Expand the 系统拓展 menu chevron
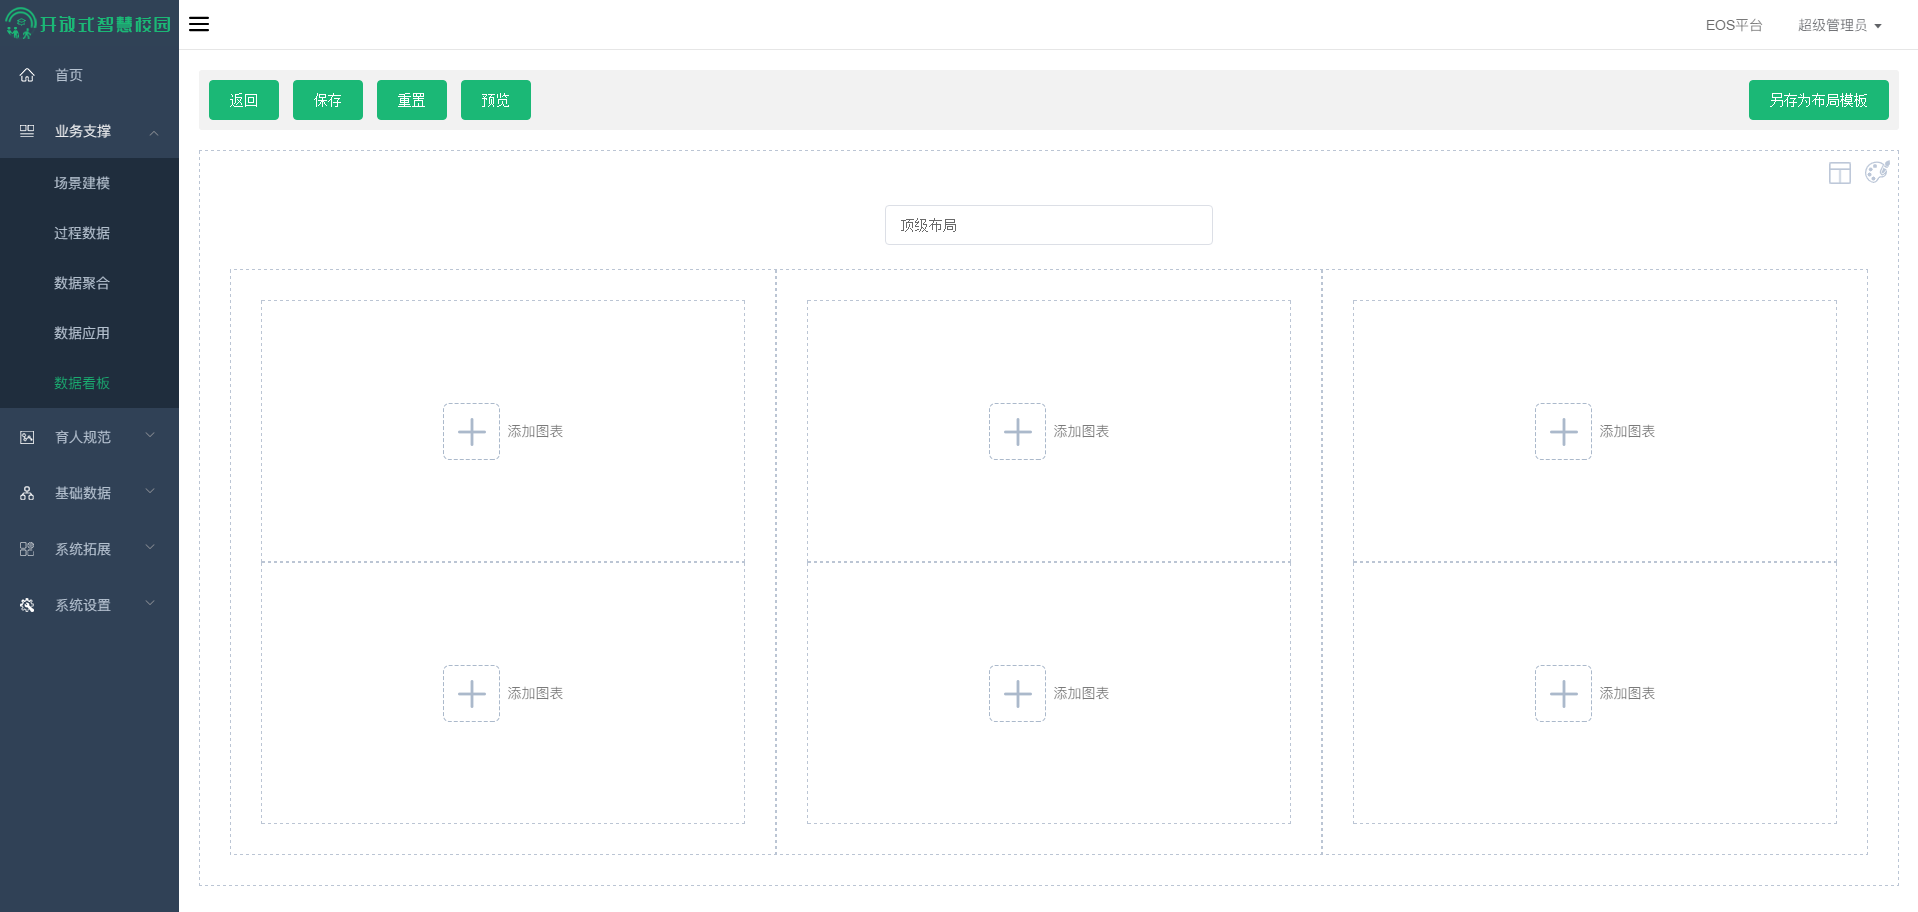 (150, 547)
